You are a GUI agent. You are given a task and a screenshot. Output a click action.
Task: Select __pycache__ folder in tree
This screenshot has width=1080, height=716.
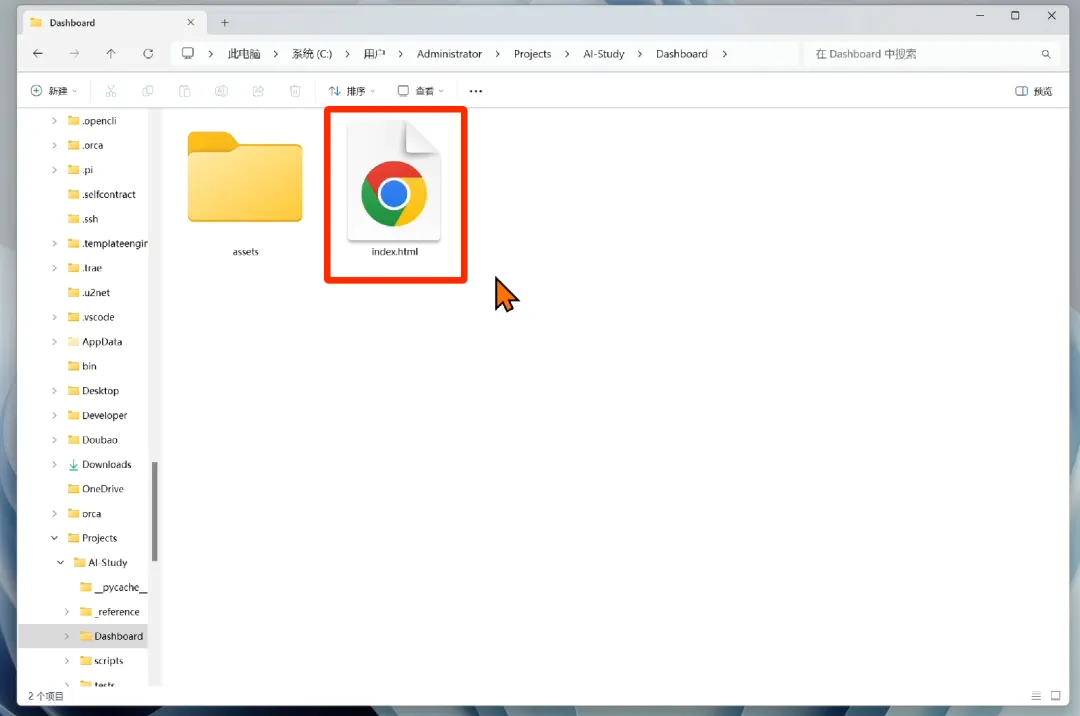coord(113,587)
